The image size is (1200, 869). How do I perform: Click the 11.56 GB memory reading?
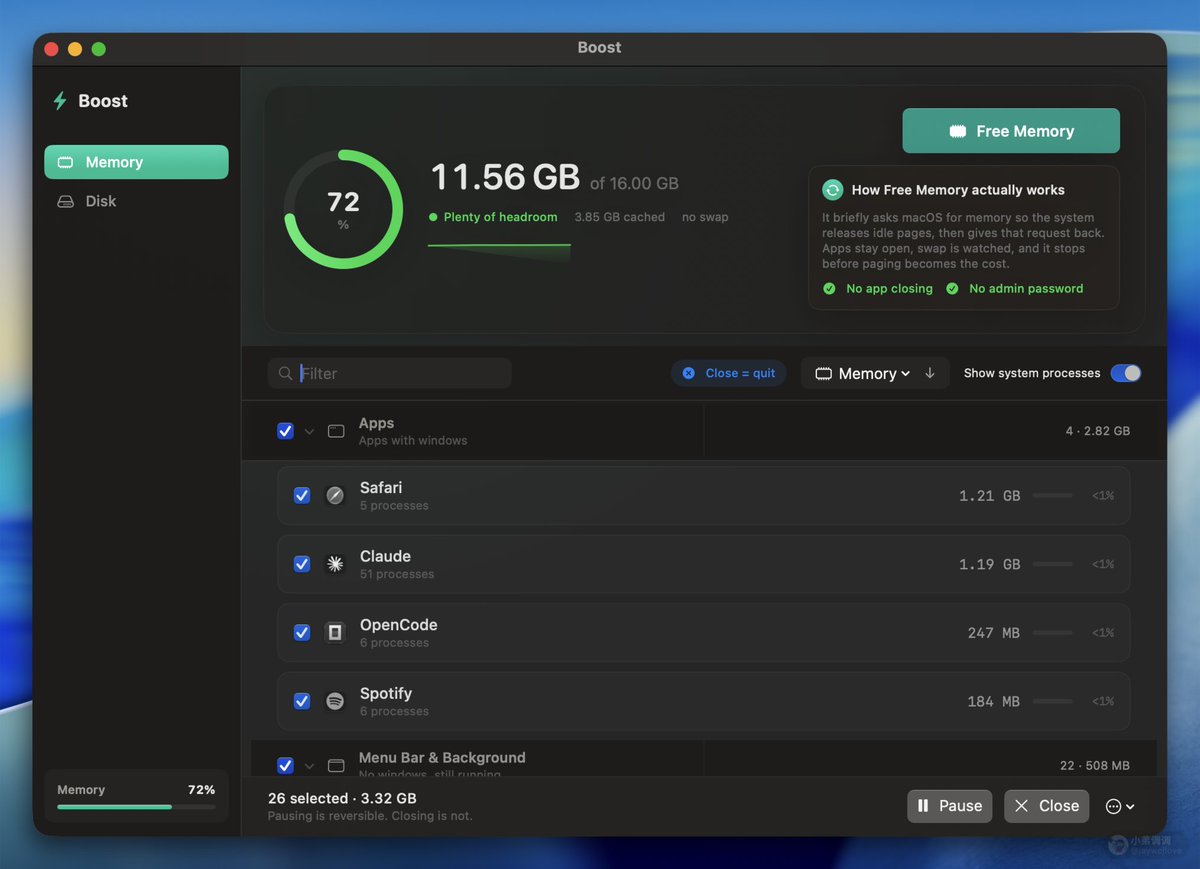(505, 177)
